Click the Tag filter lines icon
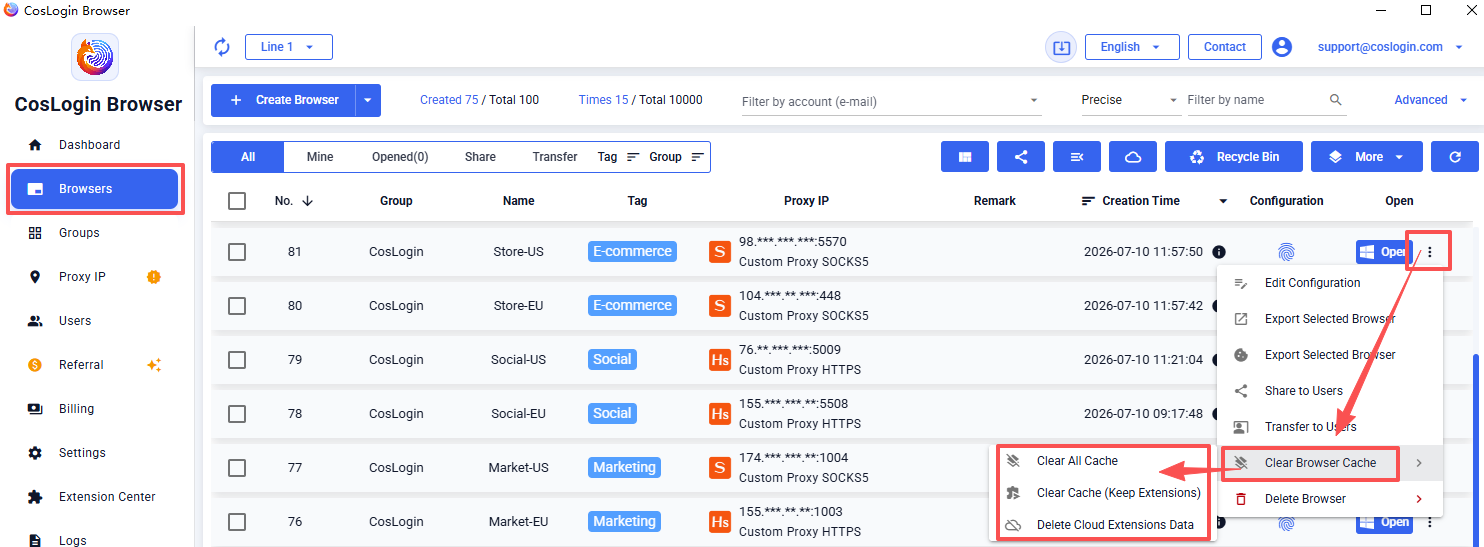 click(633, 157)
